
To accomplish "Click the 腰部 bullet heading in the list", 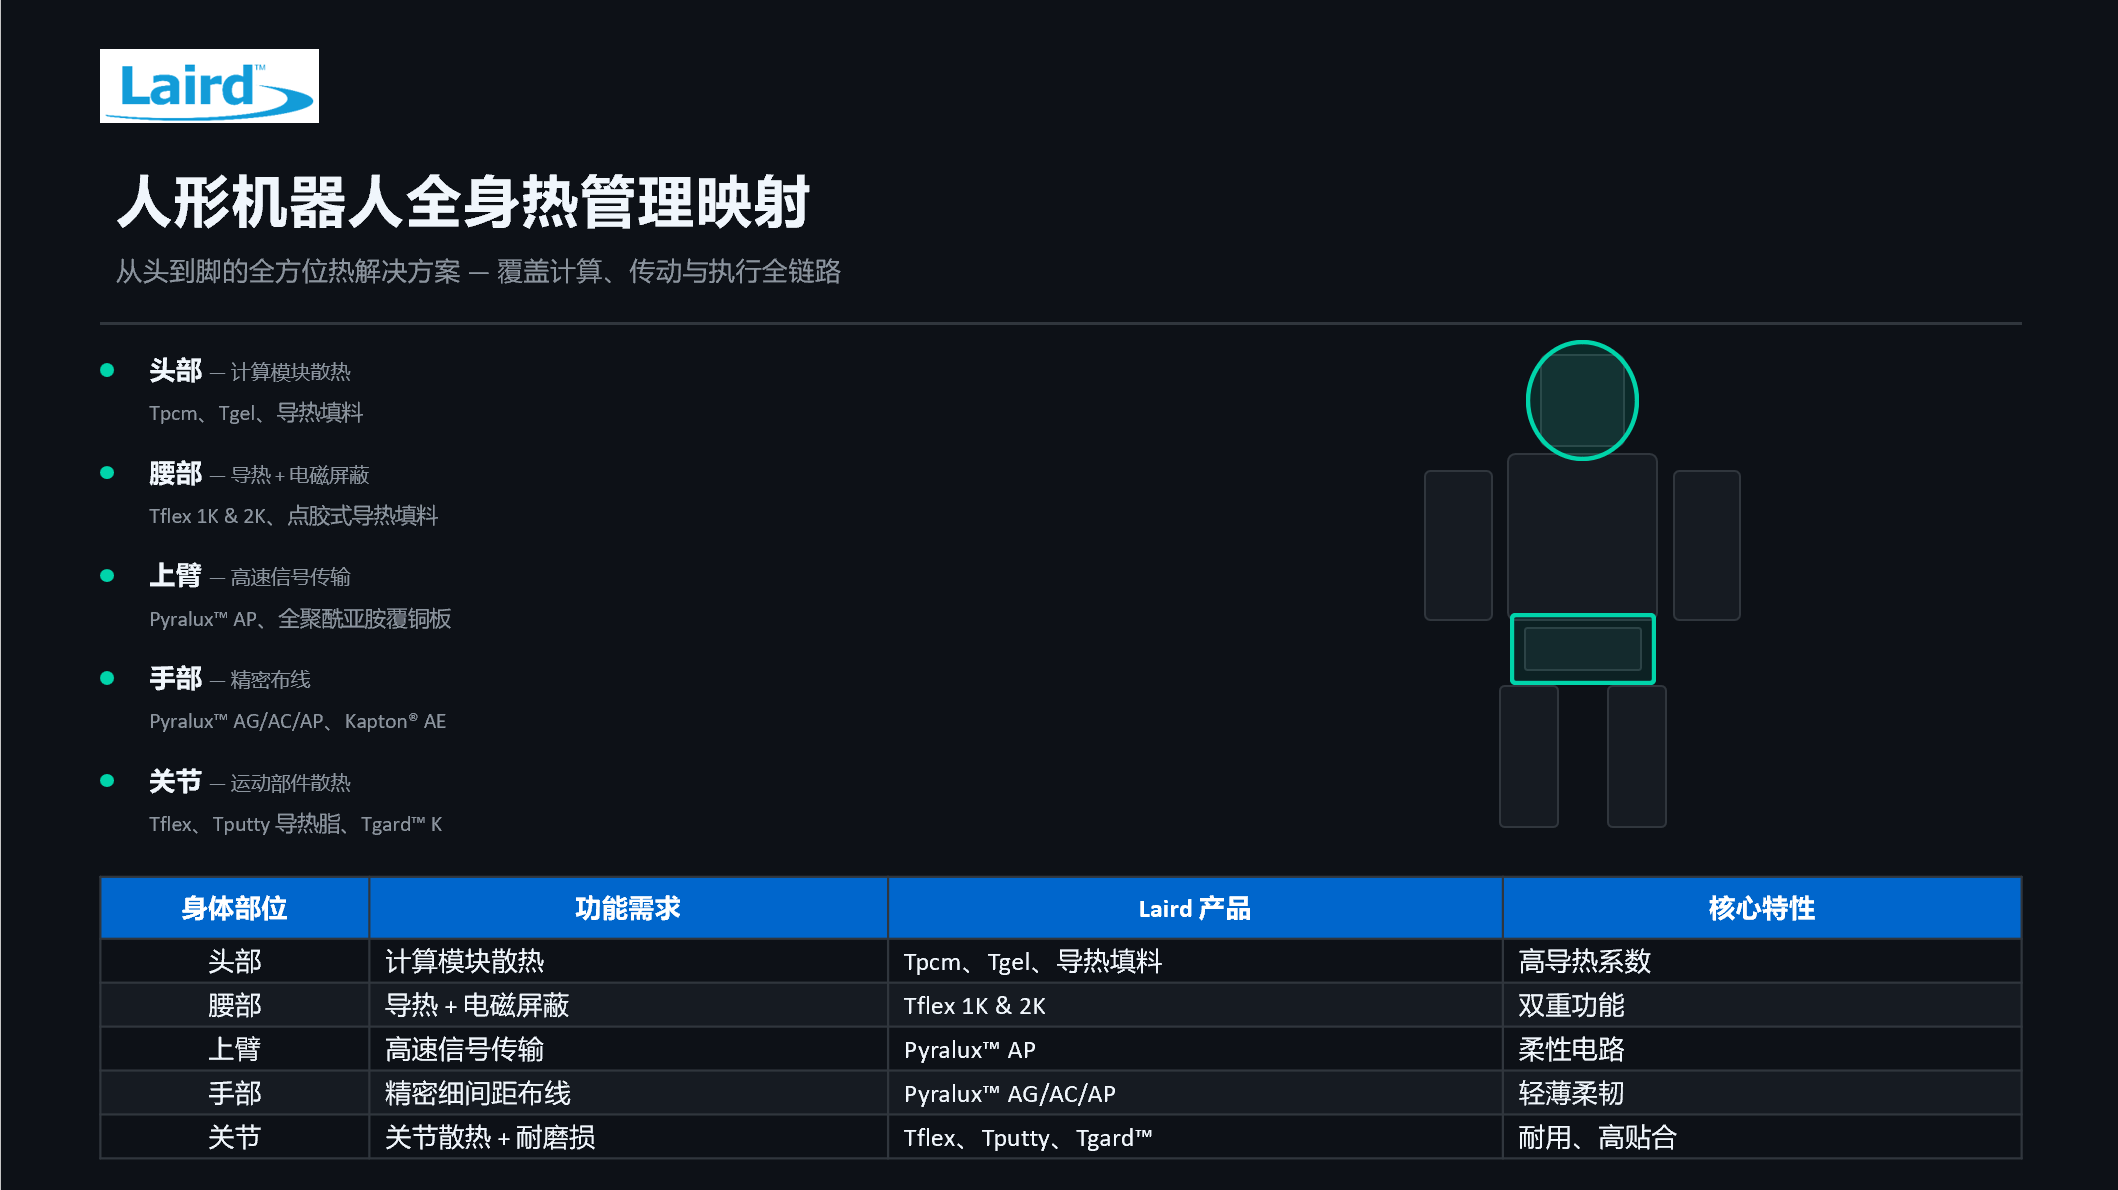I will coord(175,474).
